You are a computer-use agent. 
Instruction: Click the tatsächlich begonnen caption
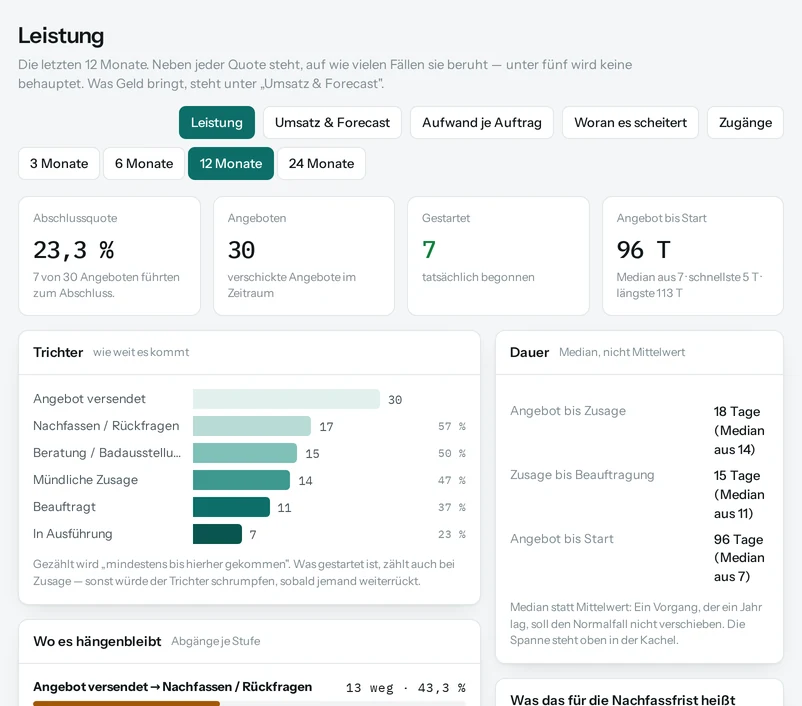[x=478, y=277]
